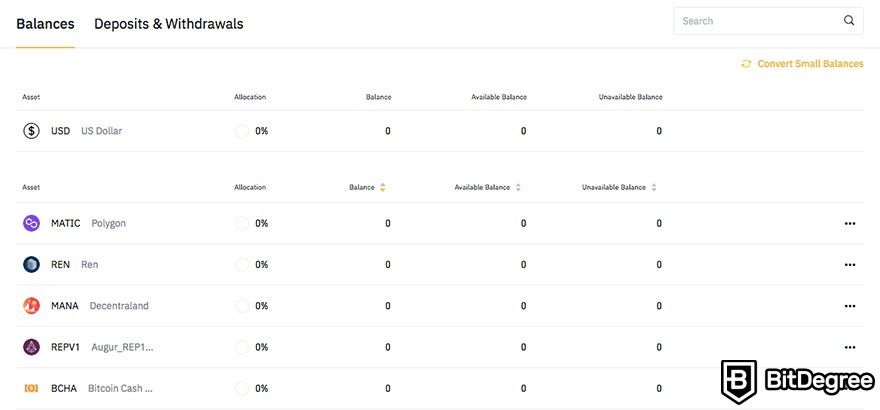880x410 pixels.
Task: Sort by Balance using the sort arrows
Action: point(383,187)
